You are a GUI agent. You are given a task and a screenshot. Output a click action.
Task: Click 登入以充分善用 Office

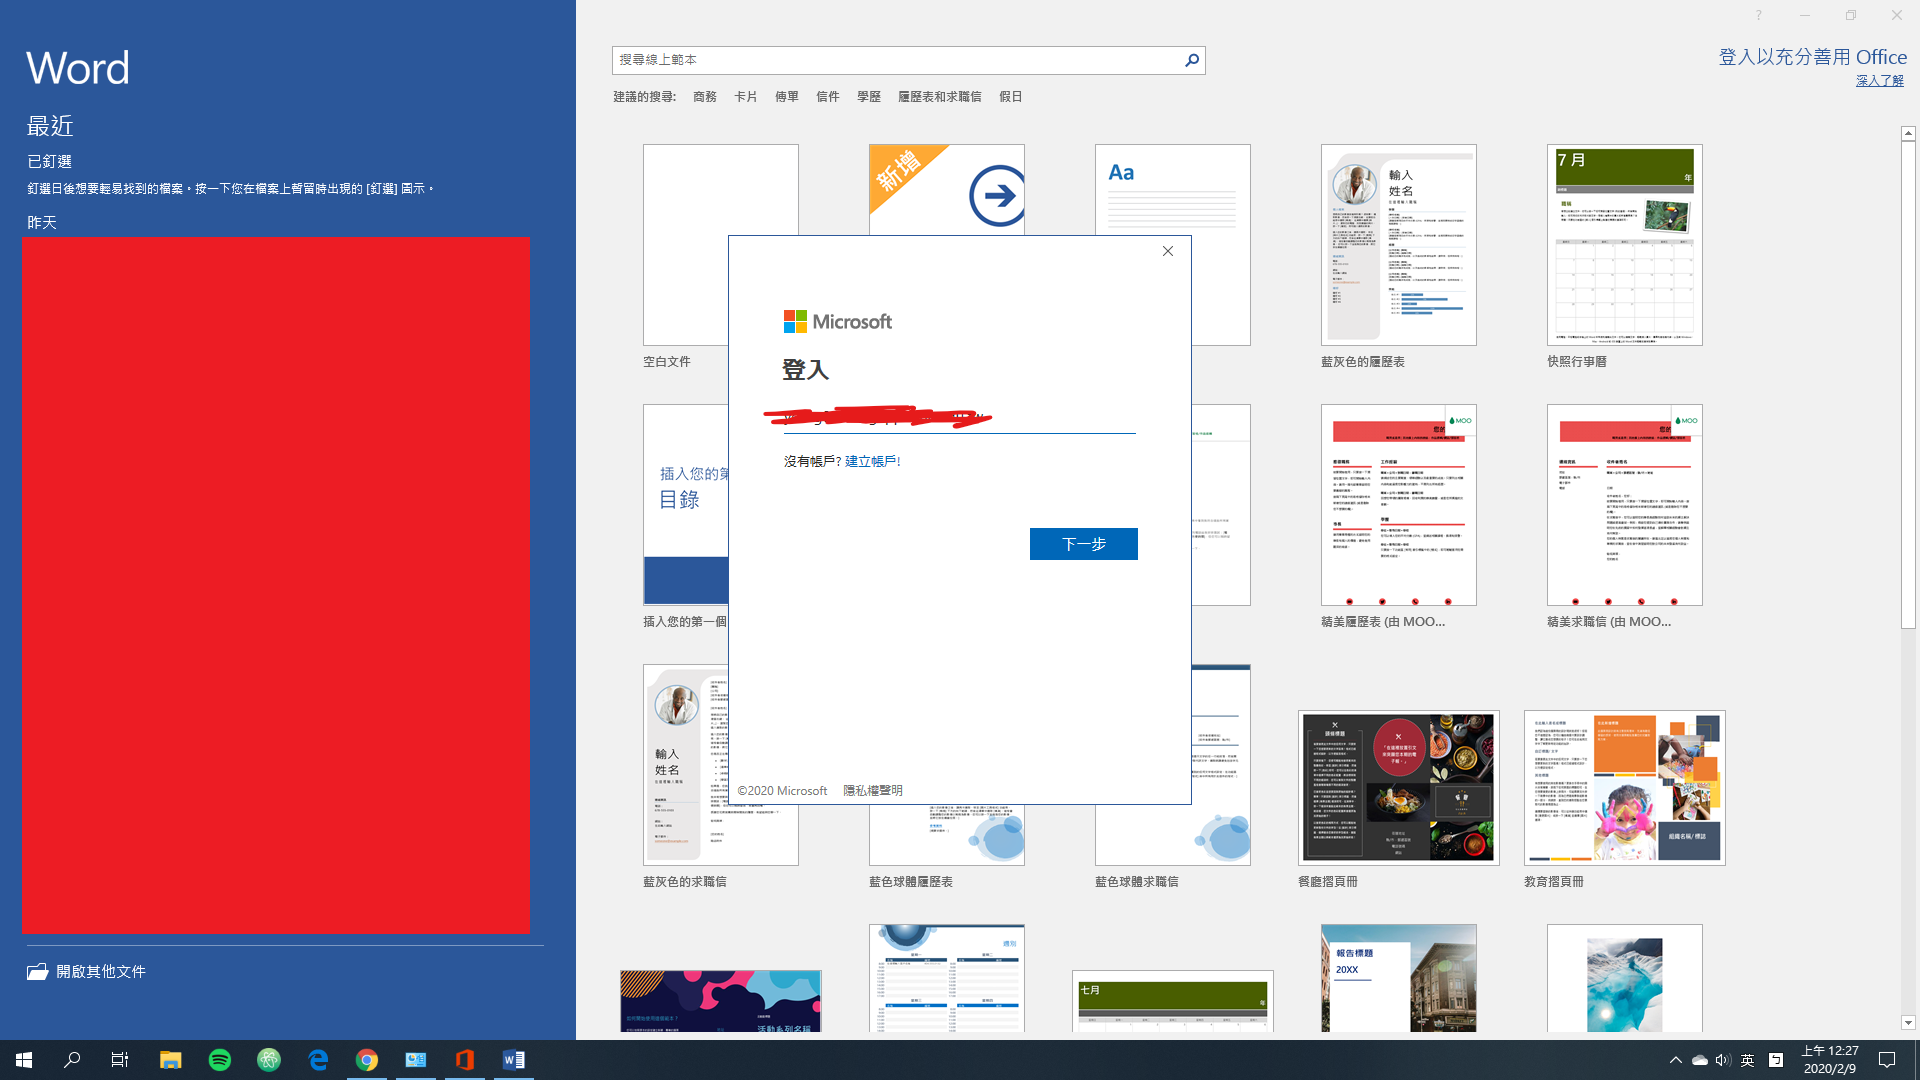[x=1812, y=57]
